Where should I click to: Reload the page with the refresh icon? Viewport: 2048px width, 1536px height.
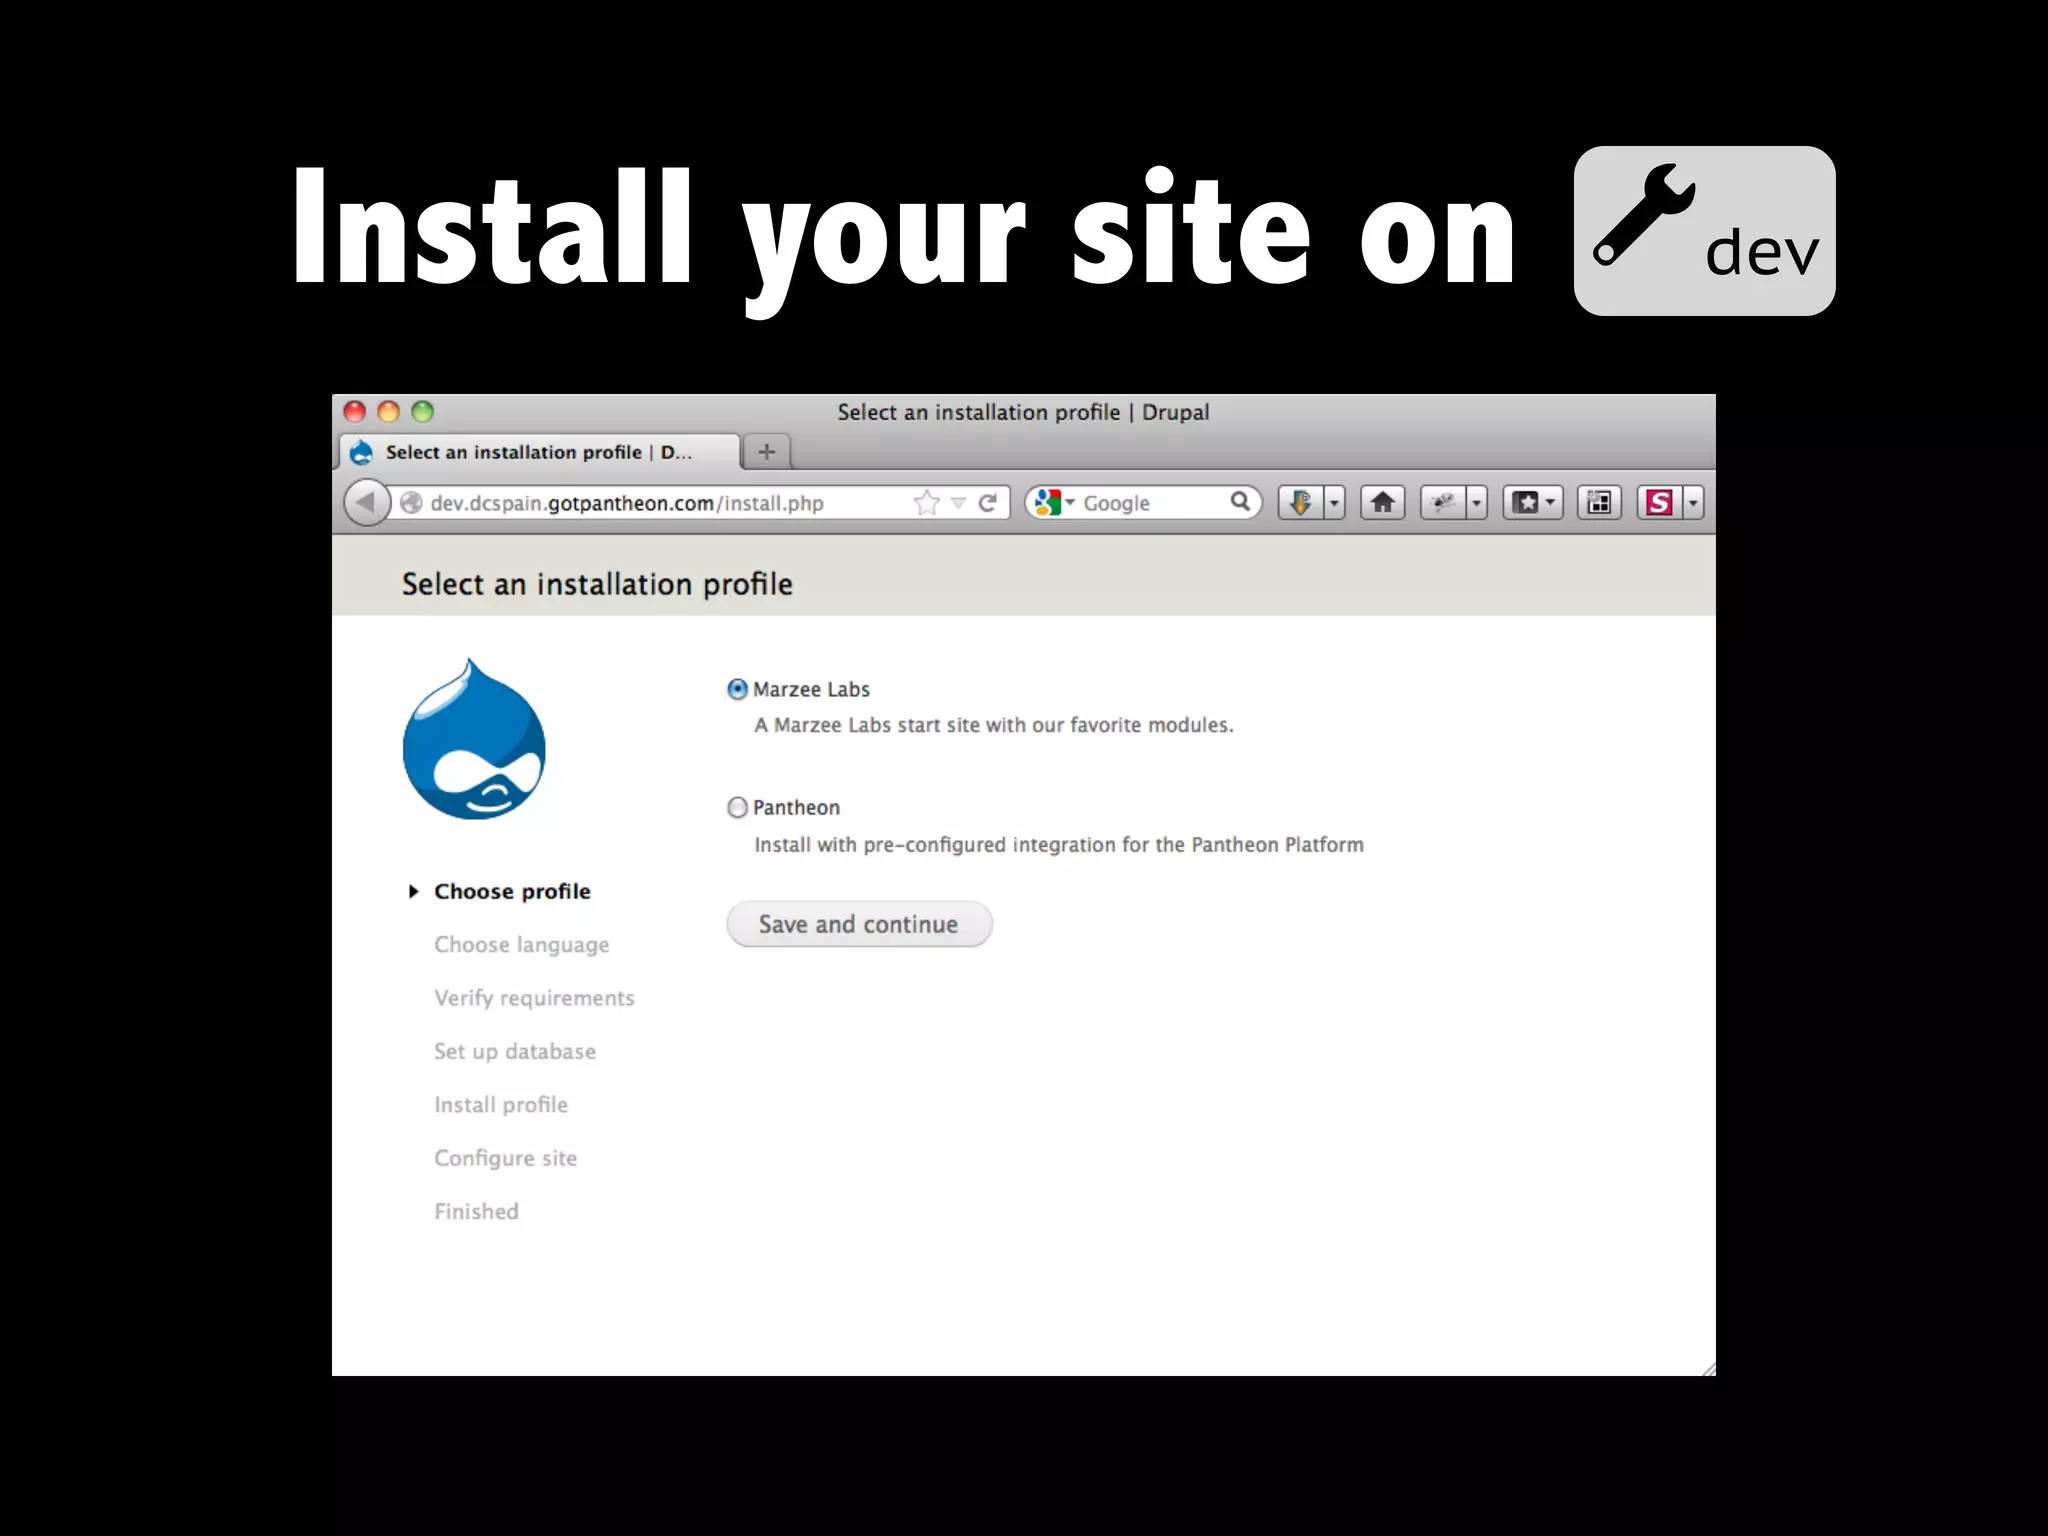click(988, 503)
